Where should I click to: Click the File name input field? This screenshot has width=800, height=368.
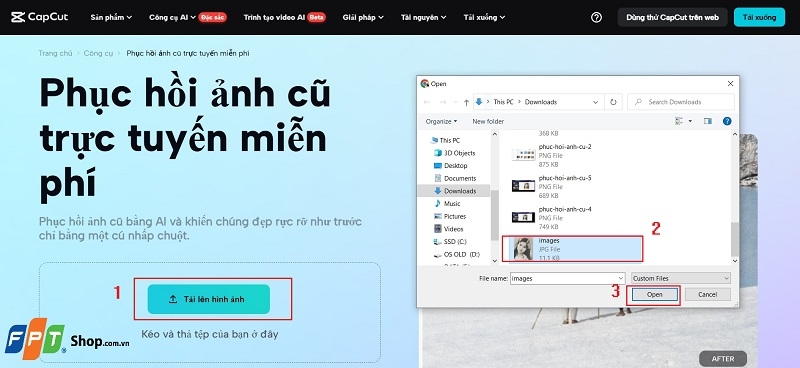point(568,278)
